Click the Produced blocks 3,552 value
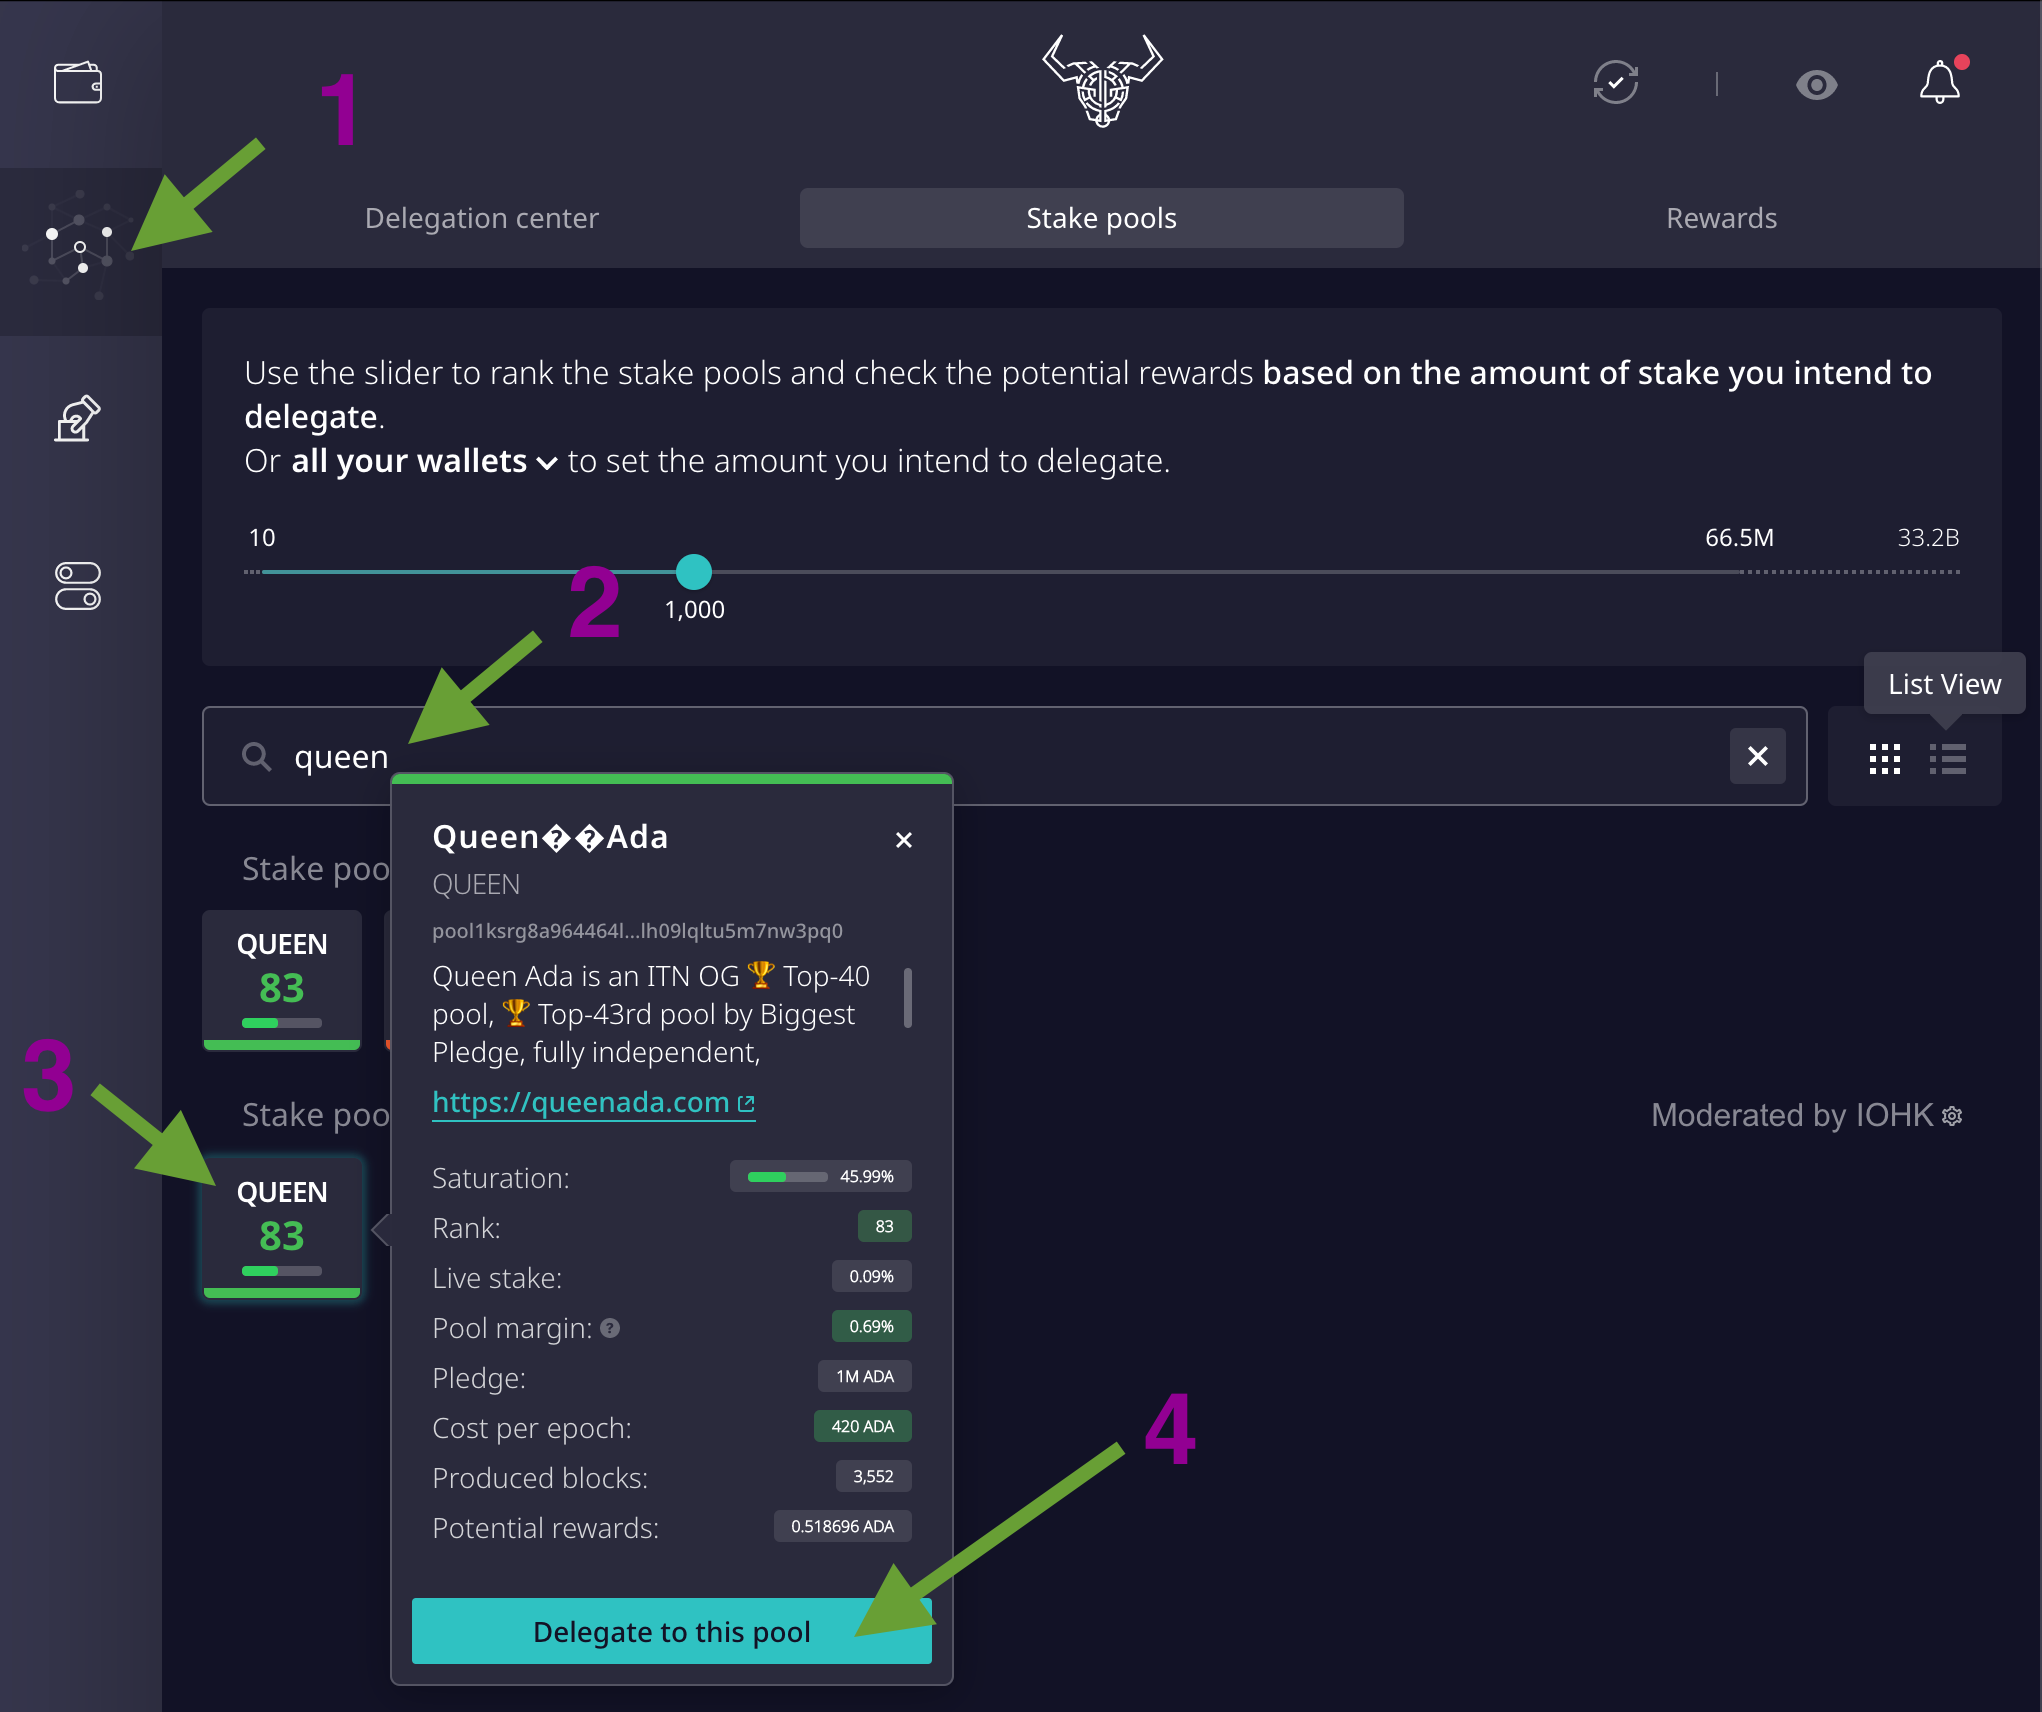 pyautogui.click(x=873, y=1476)
